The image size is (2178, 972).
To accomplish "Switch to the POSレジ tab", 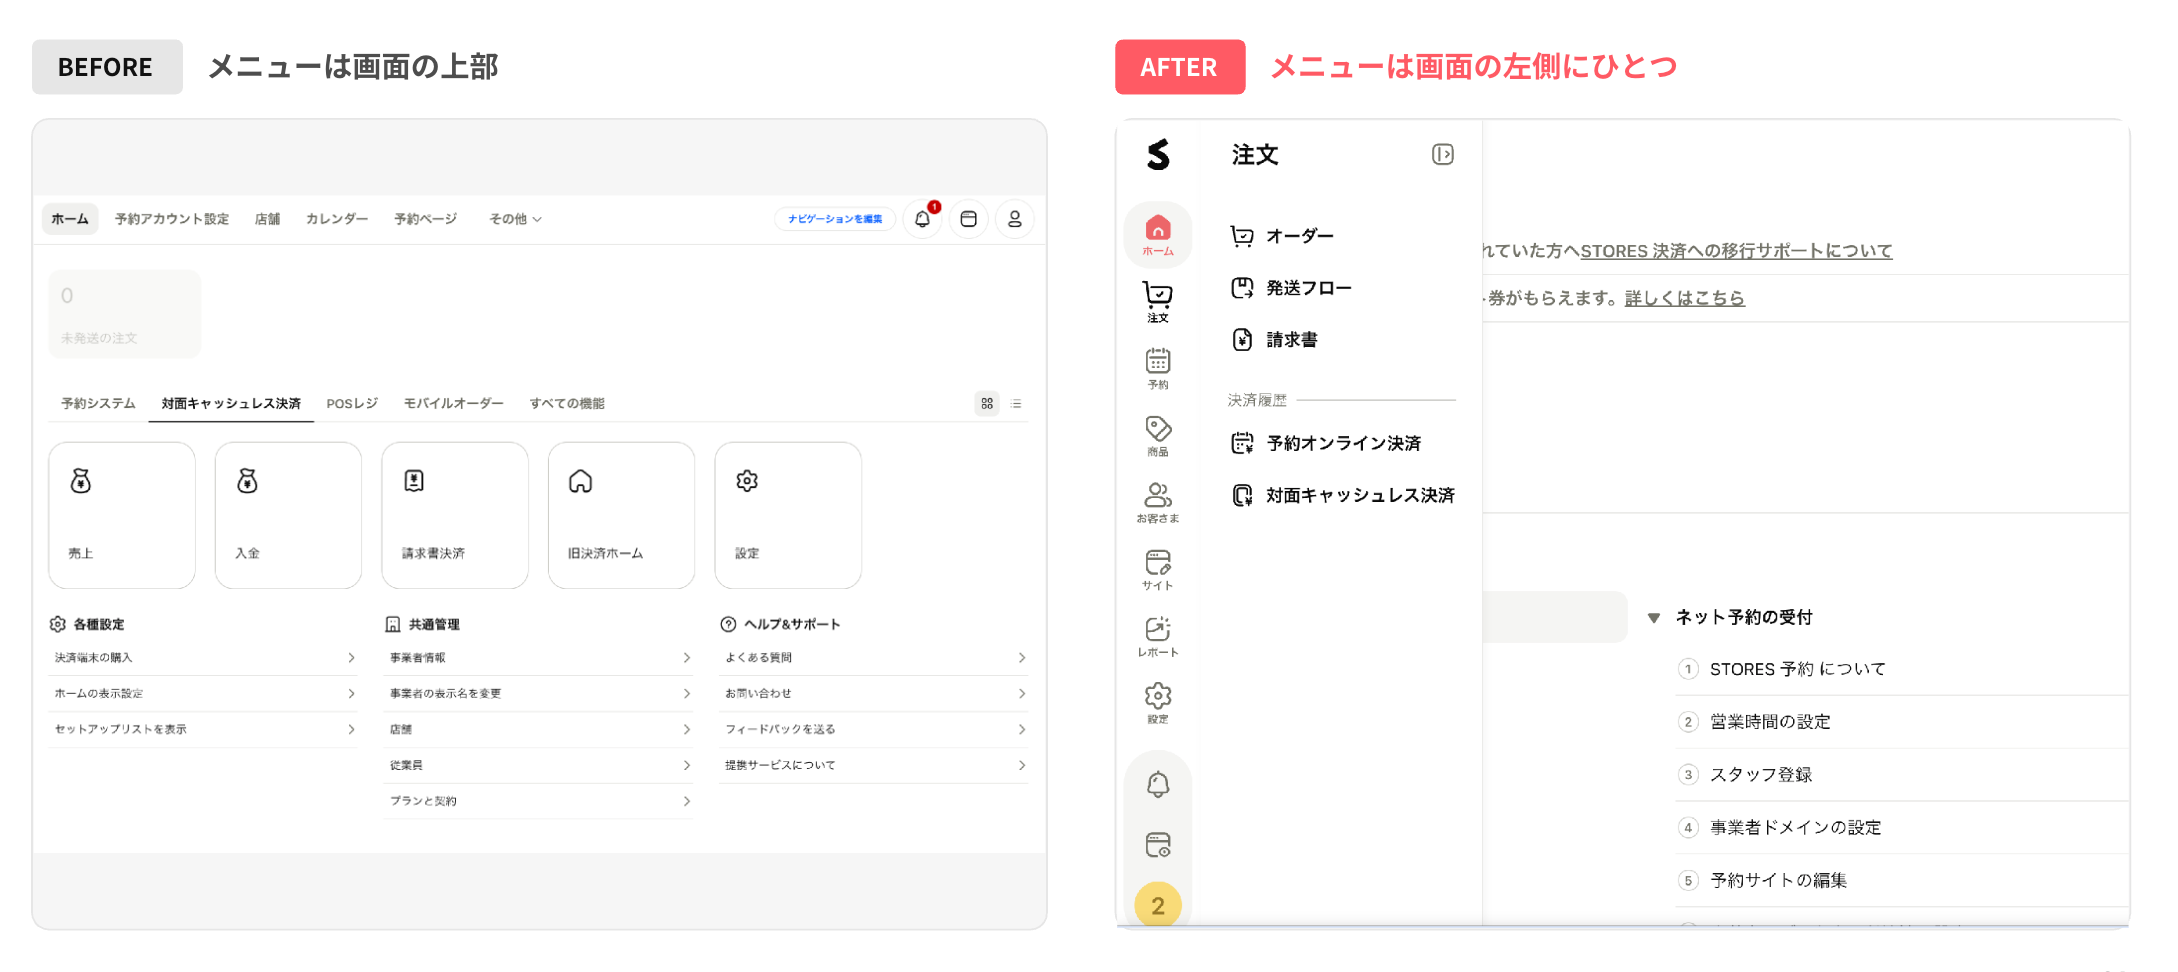I will click(352, 403).
